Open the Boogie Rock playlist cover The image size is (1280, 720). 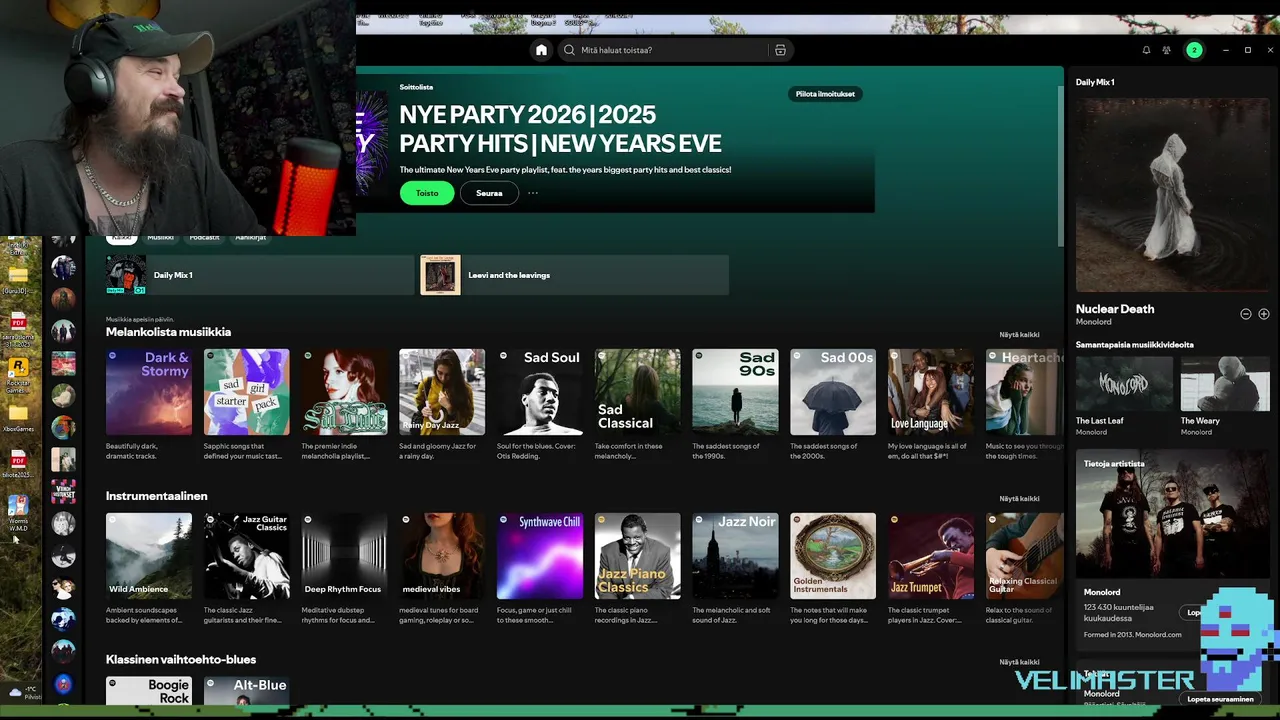(149, 690)
